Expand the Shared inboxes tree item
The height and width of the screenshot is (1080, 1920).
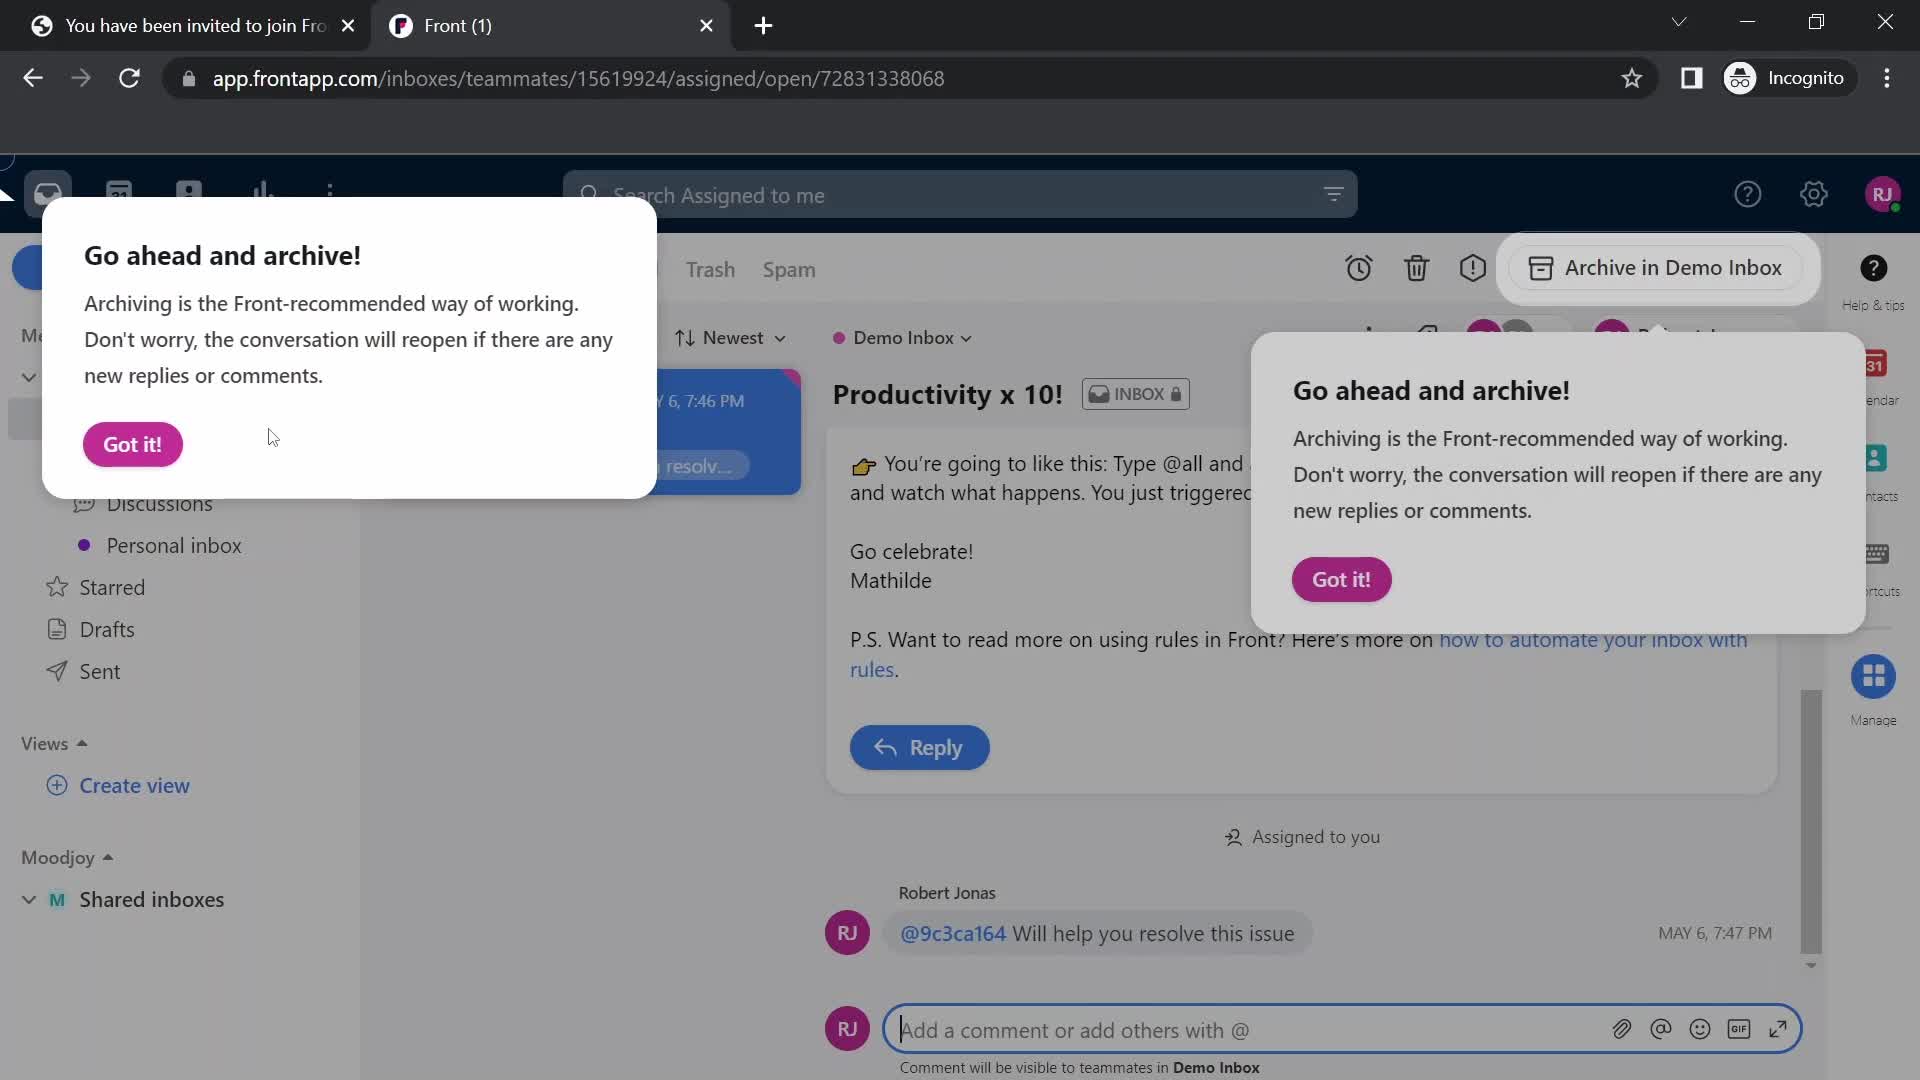click(x=29, y=899)
